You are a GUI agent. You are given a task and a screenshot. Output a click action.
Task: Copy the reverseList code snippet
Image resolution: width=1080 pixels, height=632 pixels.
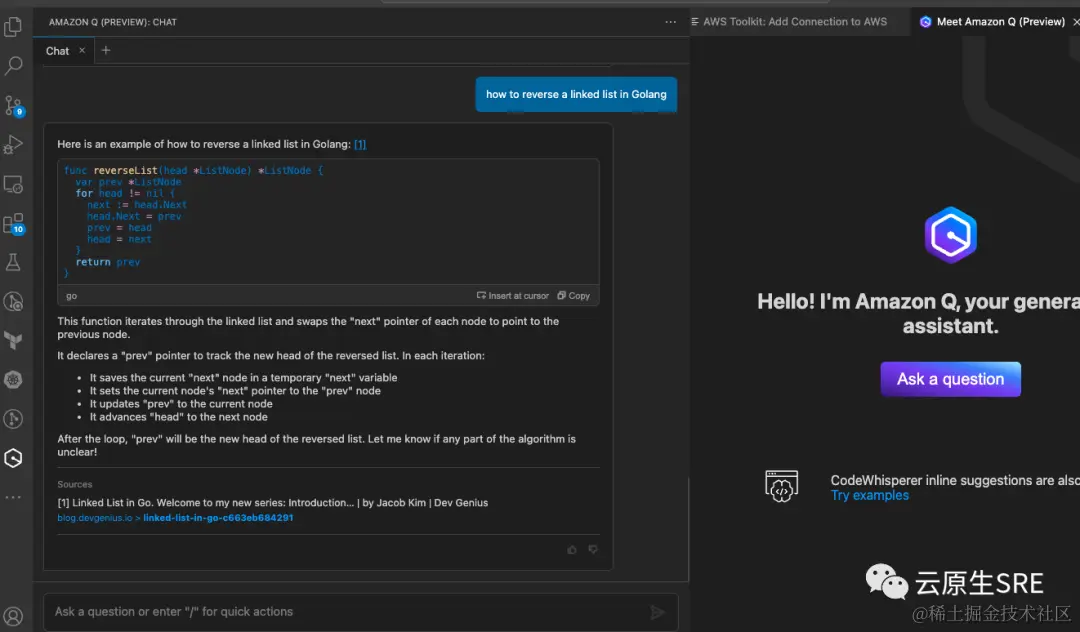tap(573, 295)
